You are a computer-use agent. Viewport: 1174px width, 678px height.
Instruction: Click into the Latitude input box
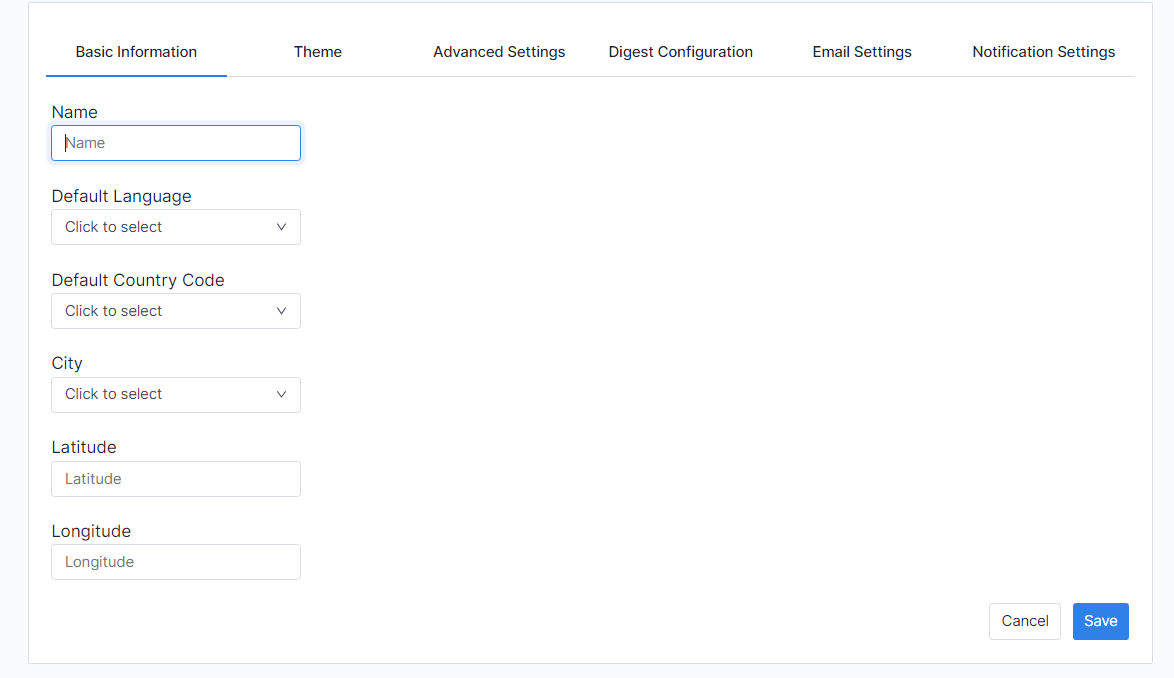tap(176, 479)
